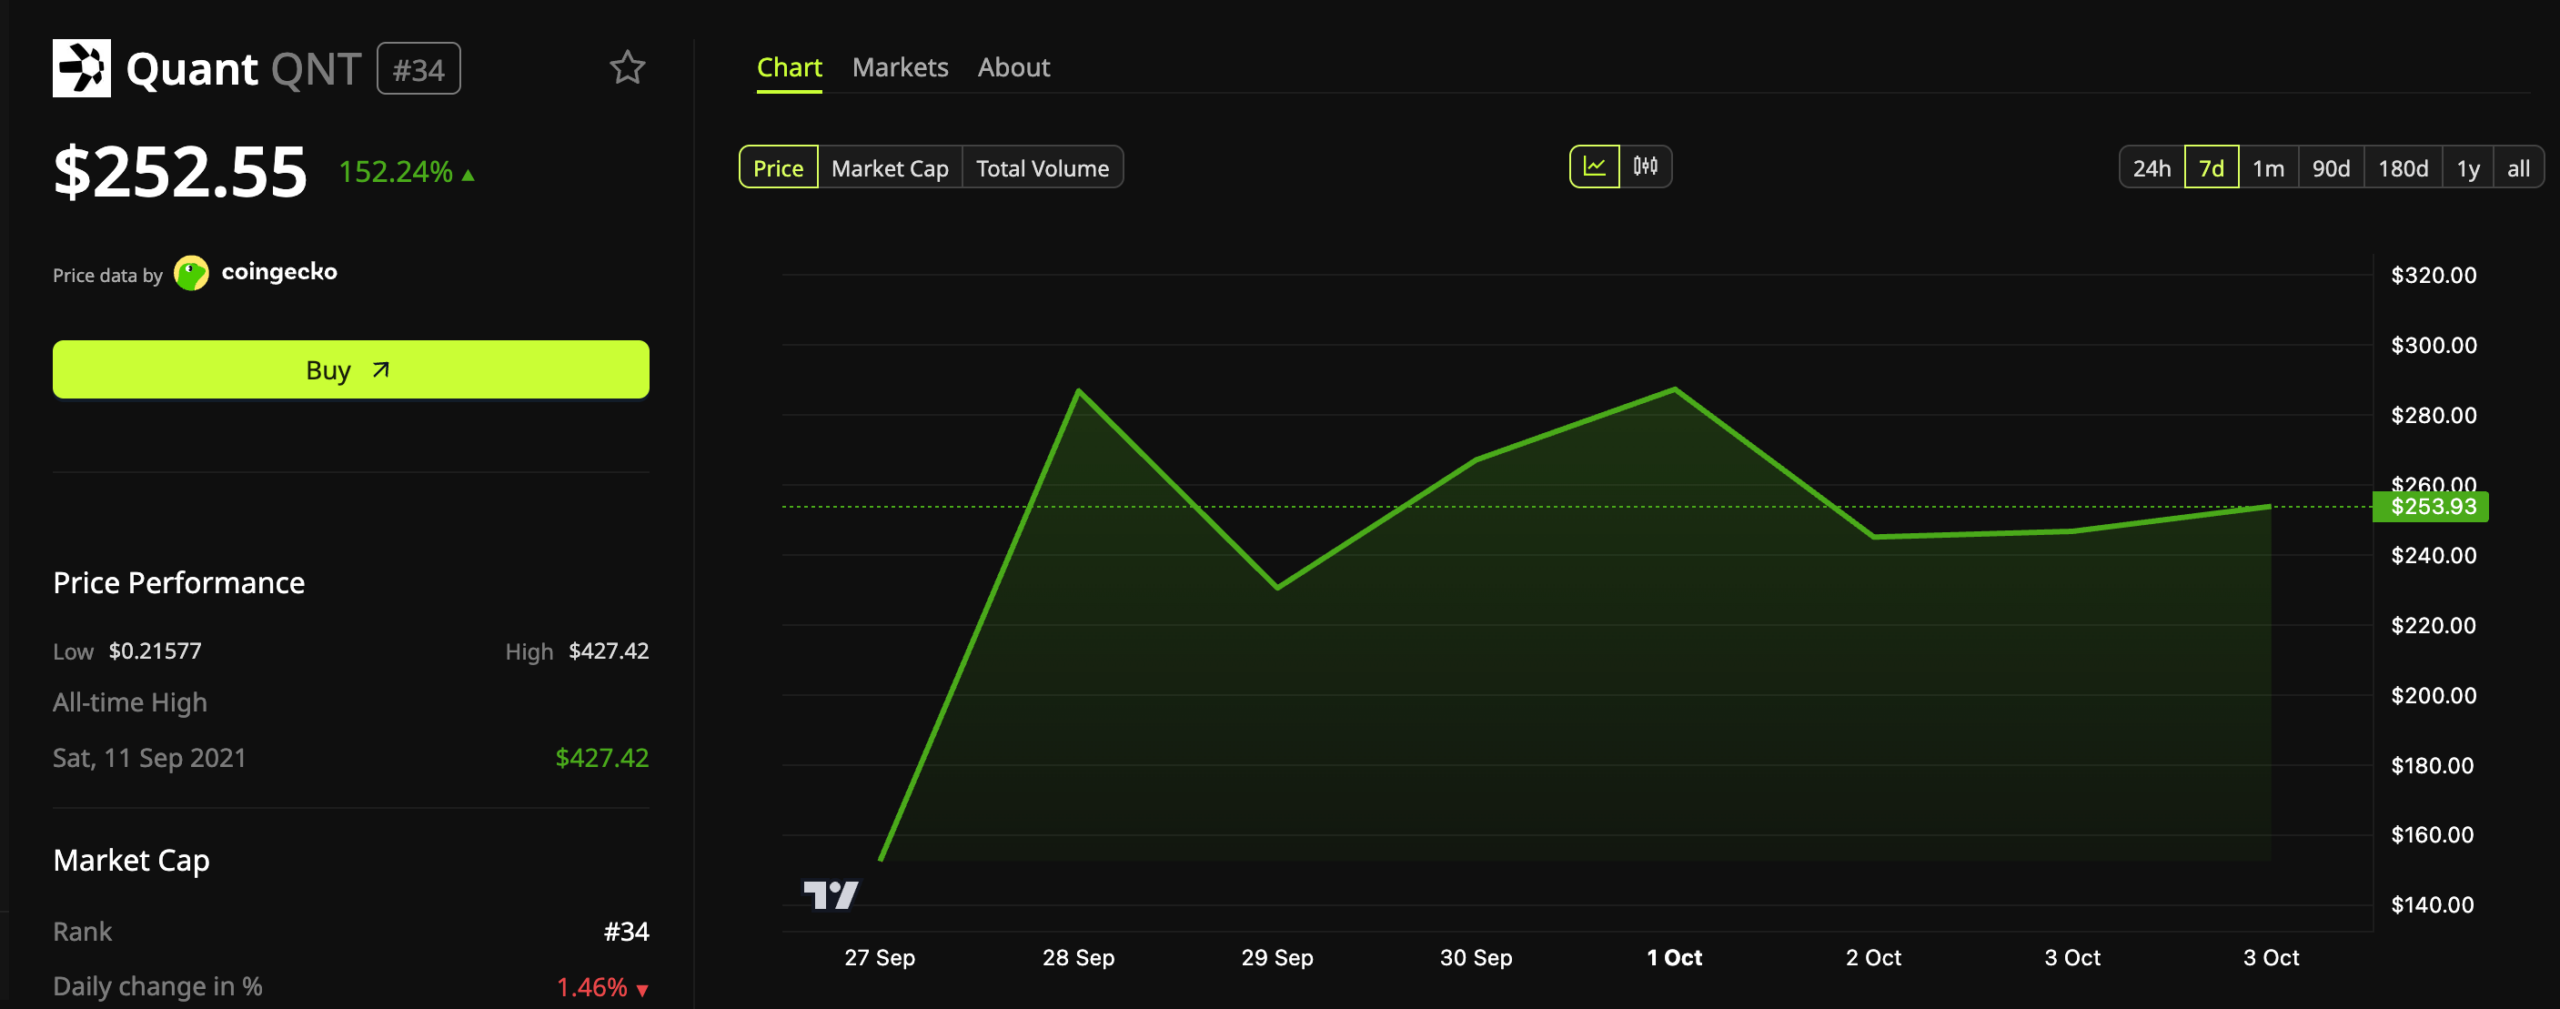The width and height of the screenshot is (2560, 1009).
Task: Click the #34 rank badge near title
Action: point(418,69)
